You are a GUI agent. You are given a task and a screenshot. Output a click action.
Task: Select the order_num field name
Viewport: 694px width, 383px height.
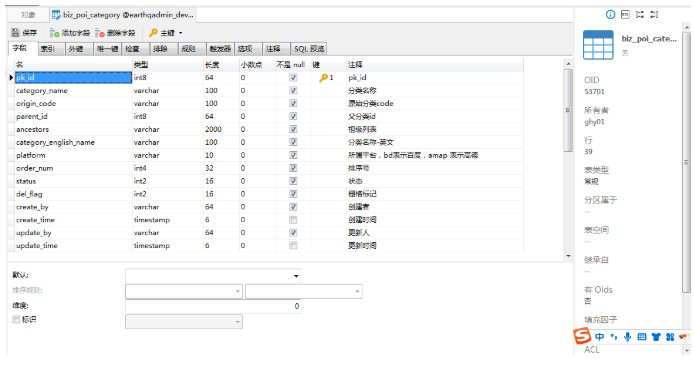(x=35, y=168)
